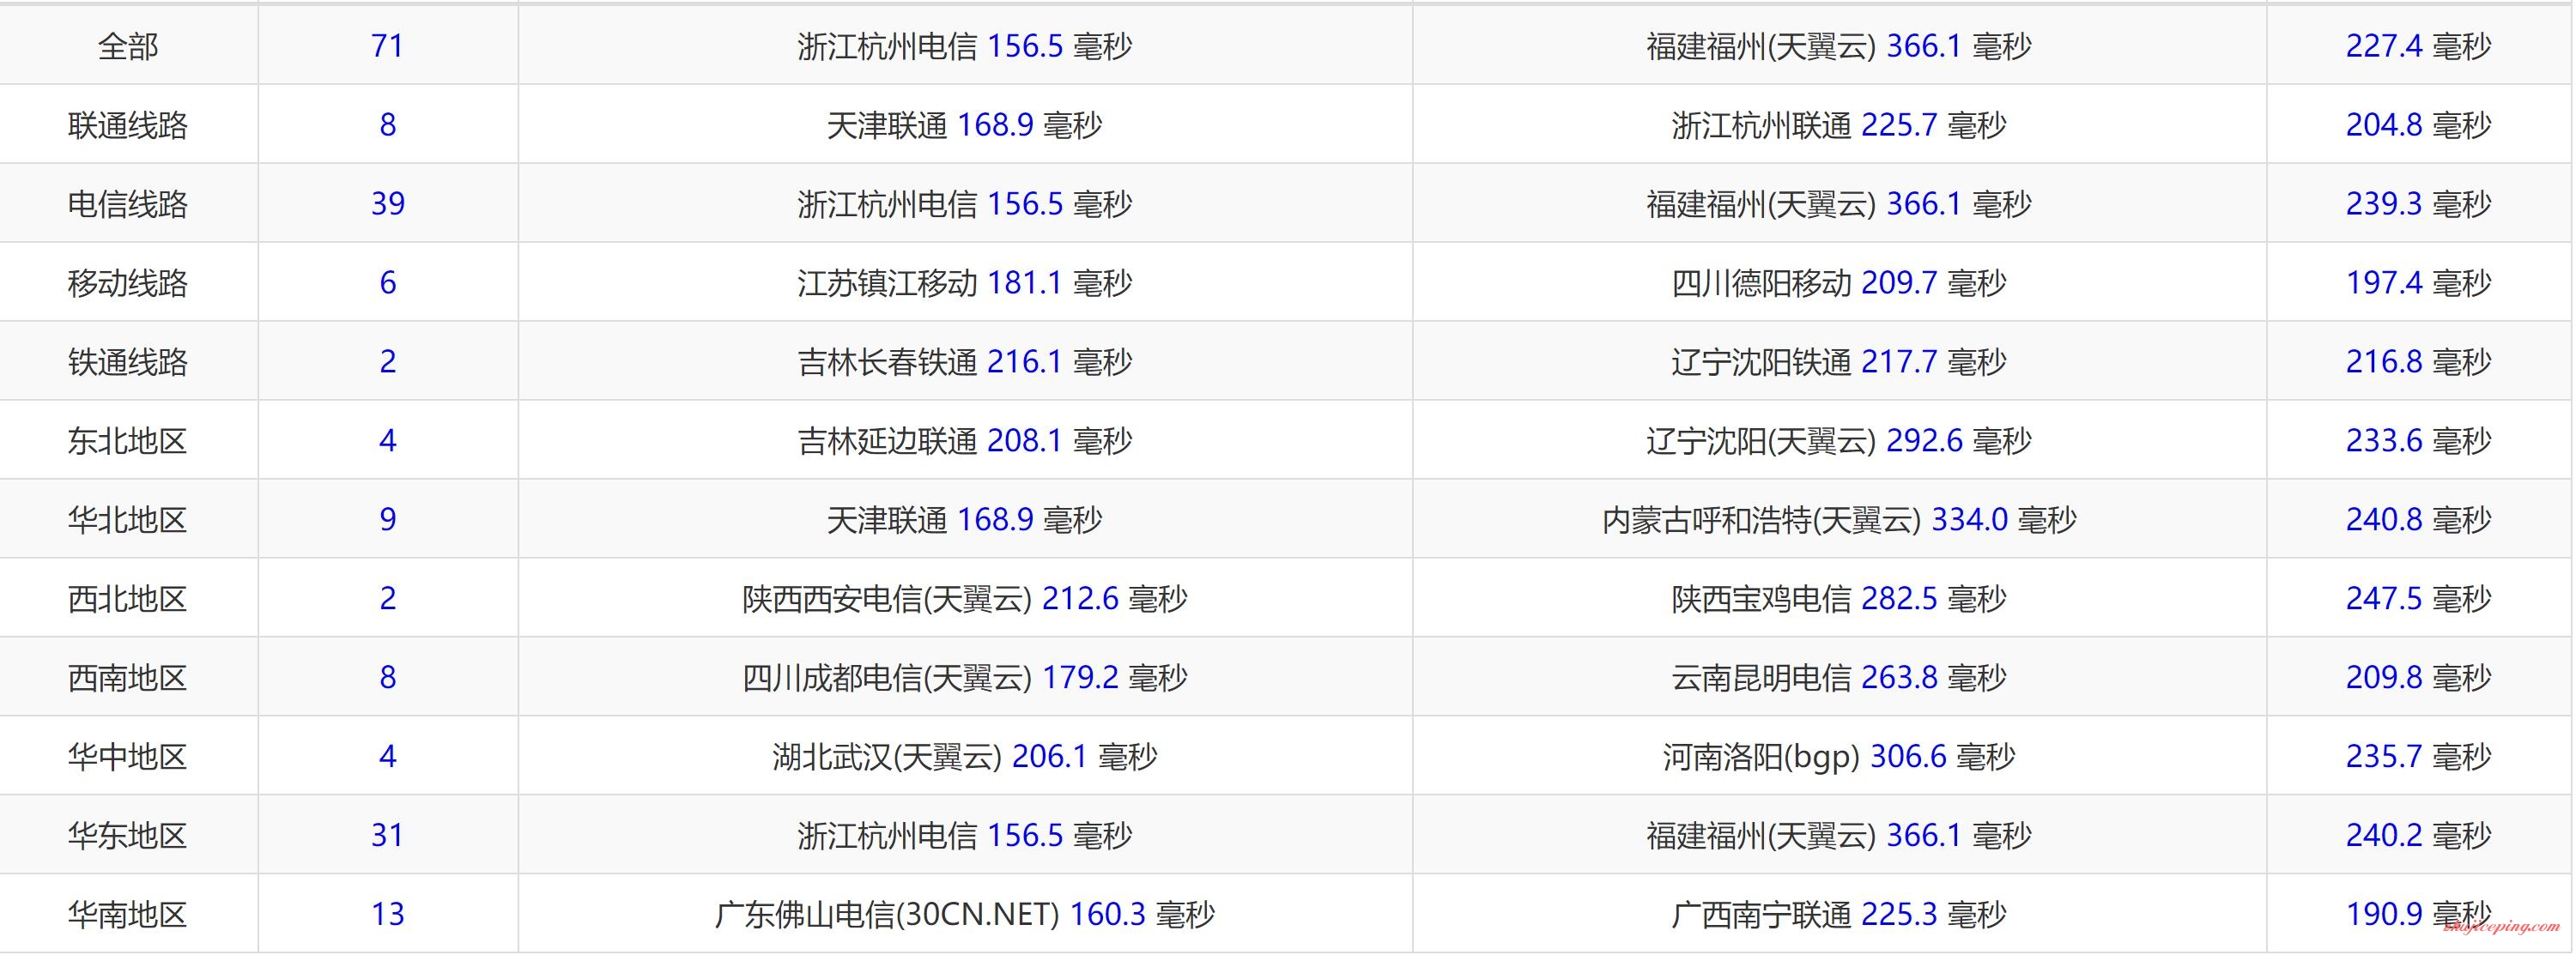Click the 联通线路 row label
This screenshot has width=2576, height=955.
point(128,125)
